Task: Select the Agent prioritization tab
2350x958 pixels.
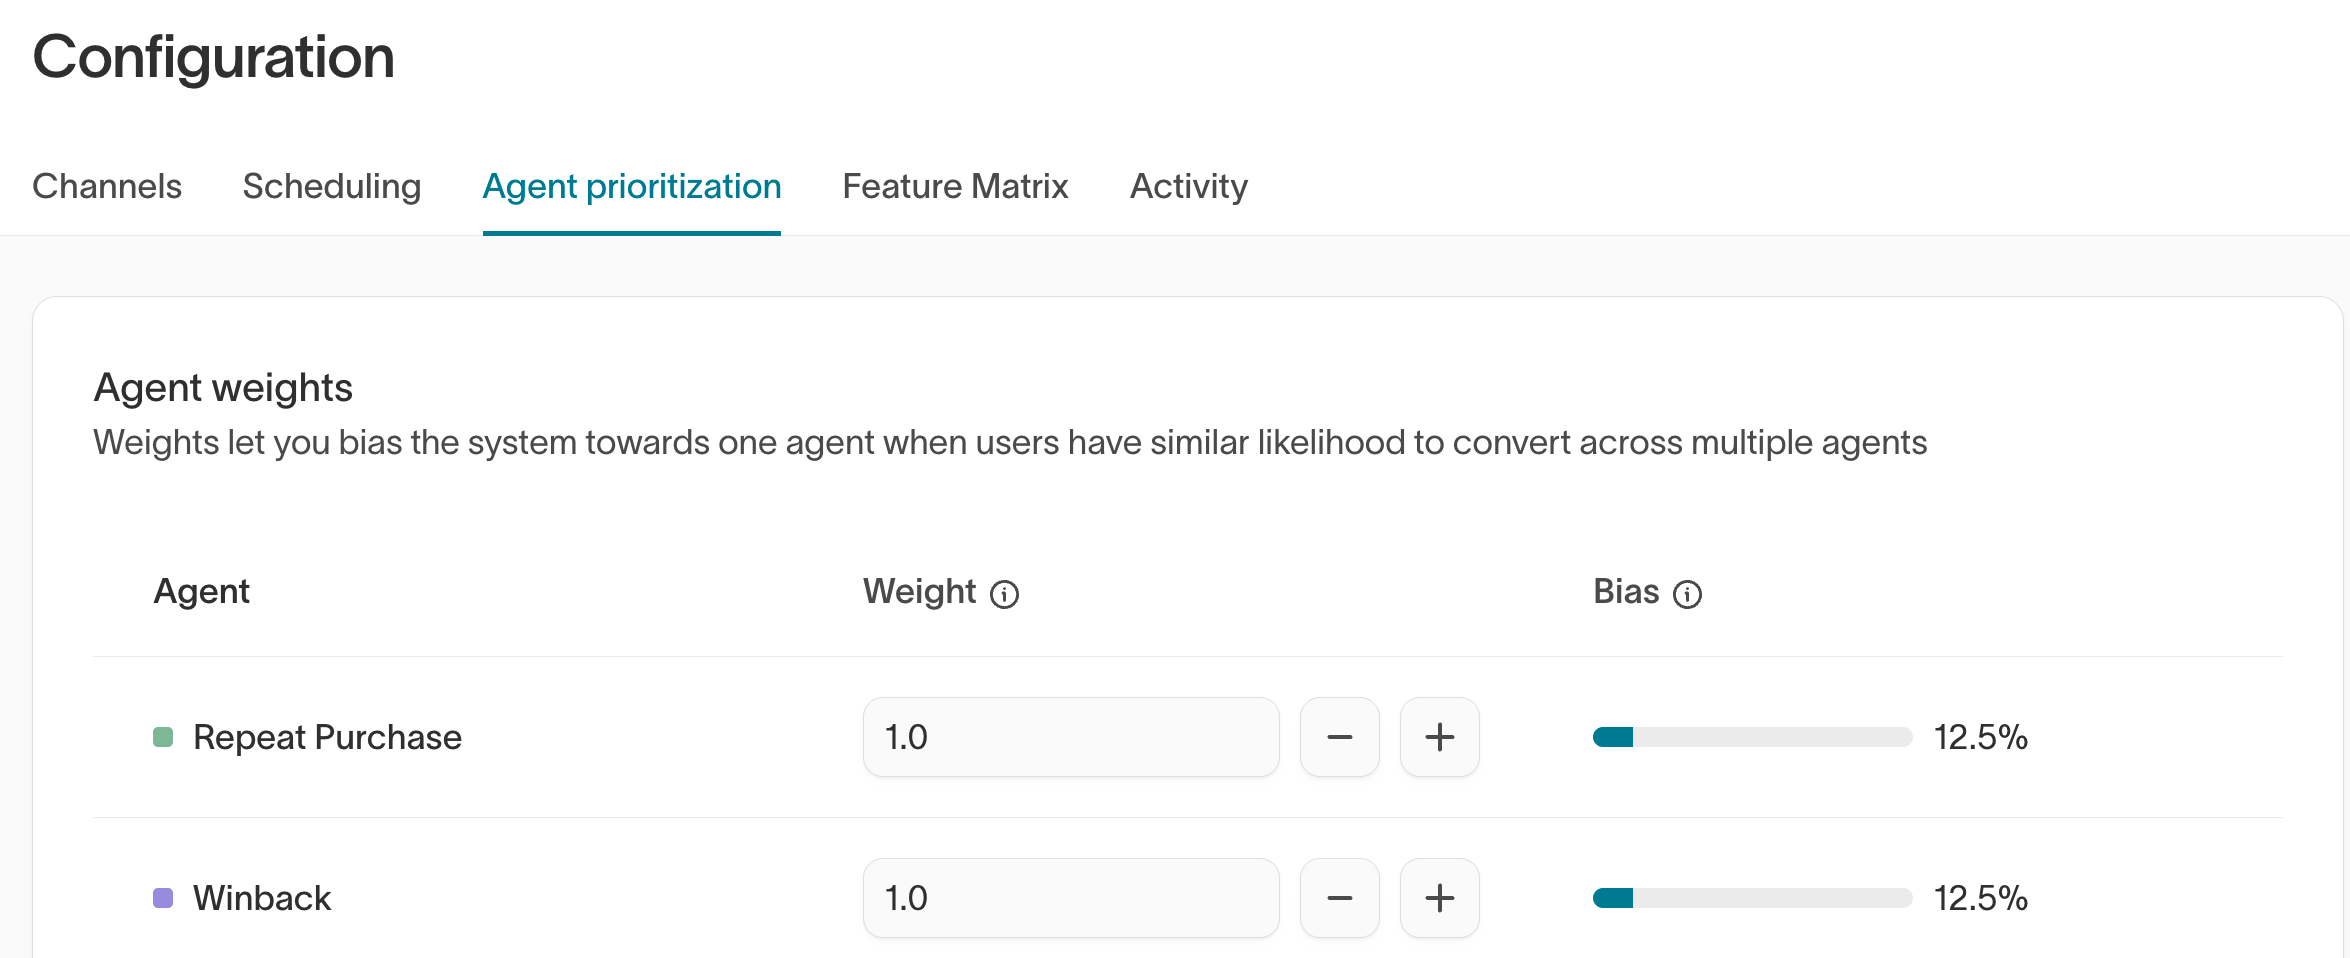Action: pos(632,186)
